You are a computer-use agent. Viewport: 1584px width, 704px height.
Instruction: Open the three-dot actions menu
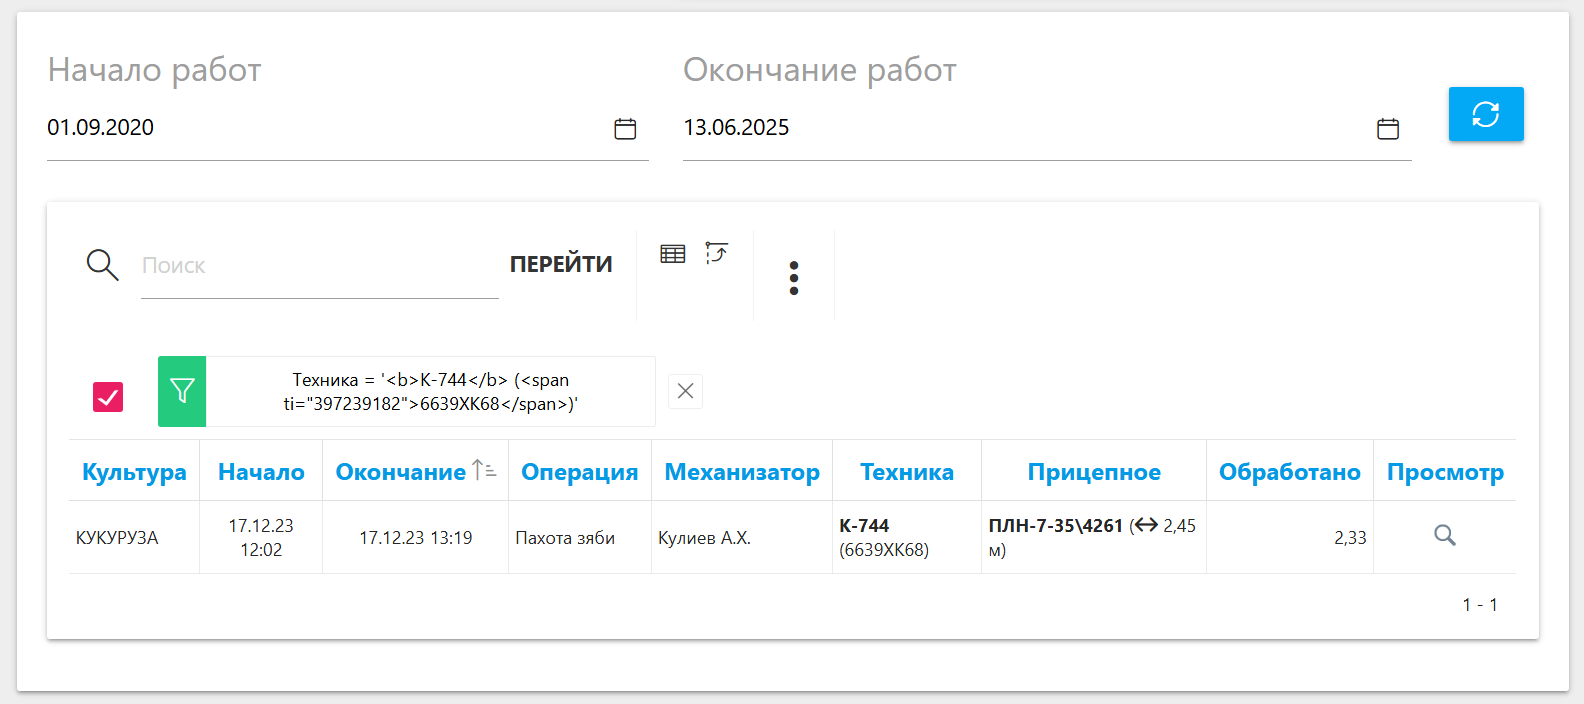coord(793,278)
